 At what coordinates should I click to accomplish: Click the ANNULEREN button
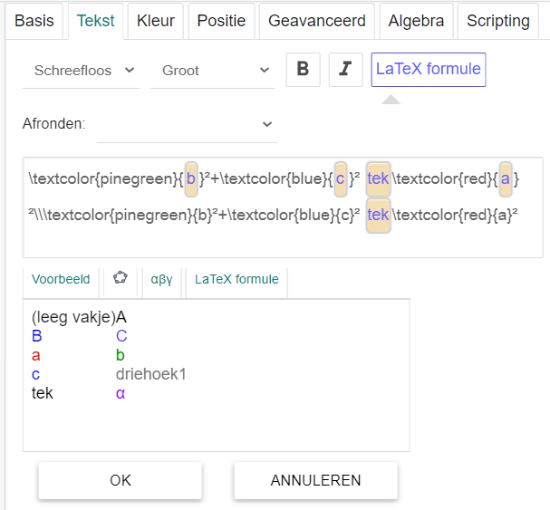click(316, 480)
